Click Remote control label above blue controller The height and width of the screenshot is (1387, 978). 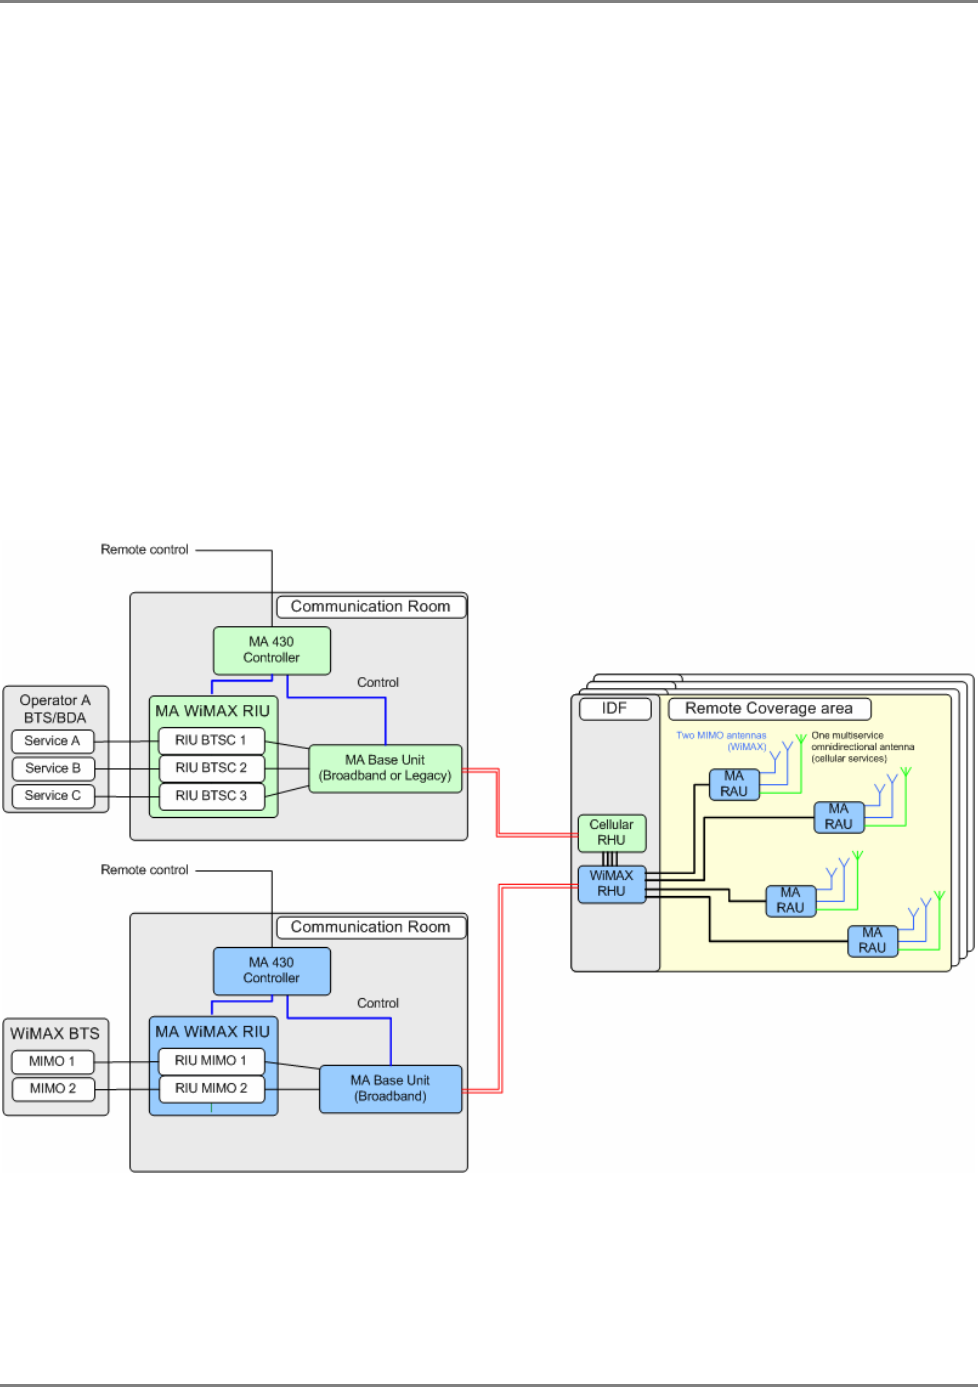click(145, 870)
